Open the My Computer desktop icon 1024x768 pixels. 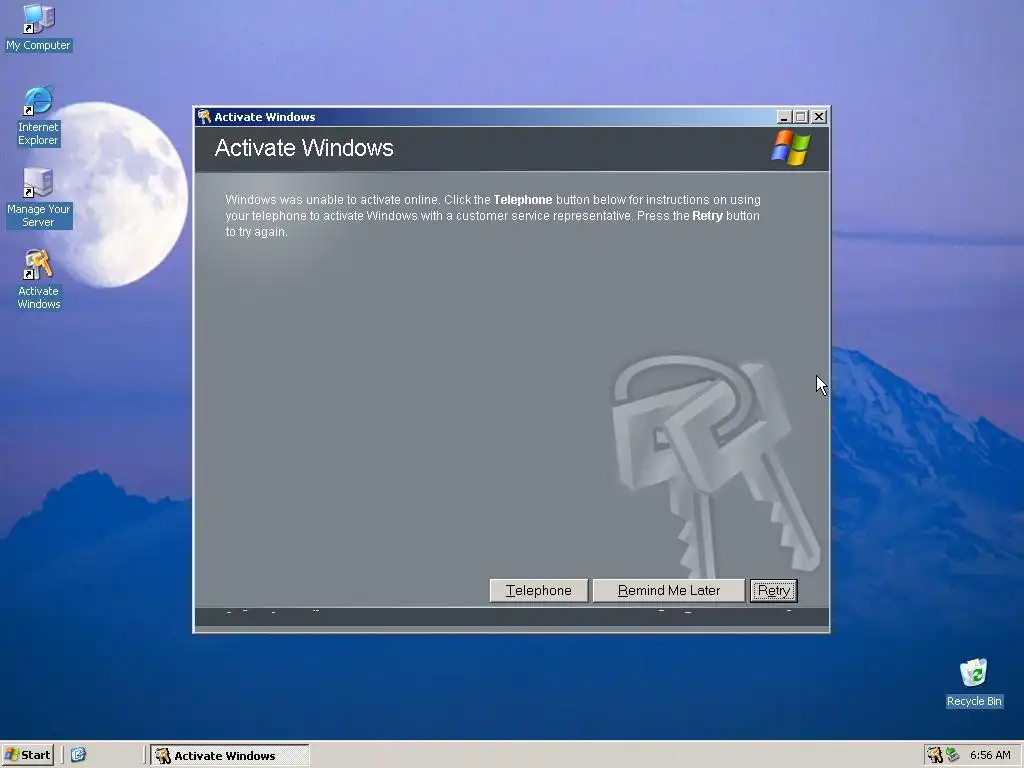(39, 27)
